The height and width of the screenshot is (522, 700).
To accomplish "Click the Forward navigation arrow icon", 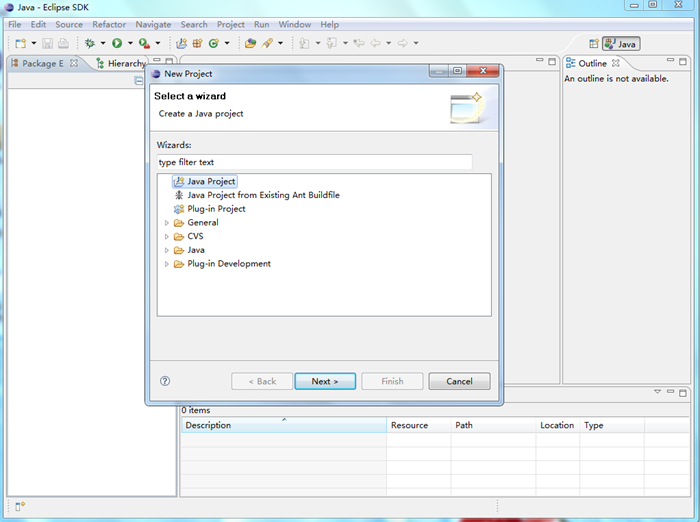I will point(403,43).
